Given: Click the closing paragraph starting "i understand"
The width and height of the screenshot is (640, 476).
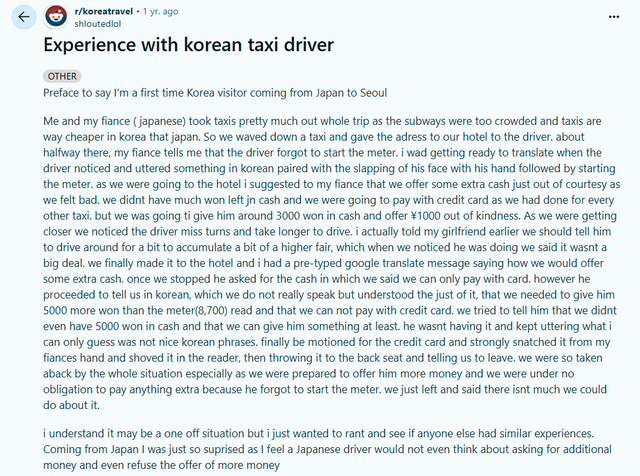Looking at the screenshot, I should (320, 448).
